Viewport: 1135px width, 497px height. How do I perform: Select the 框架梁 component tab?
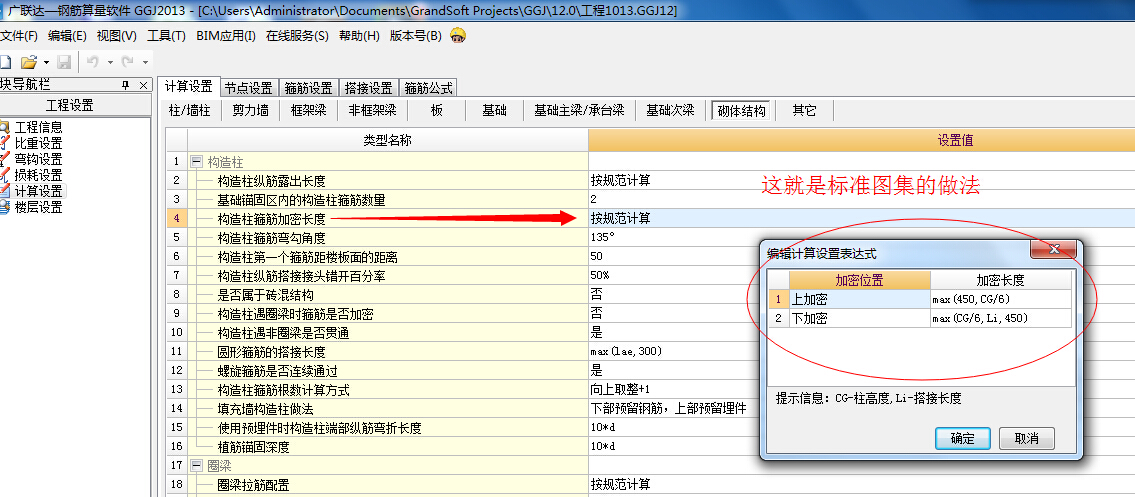tap(308, 111)
